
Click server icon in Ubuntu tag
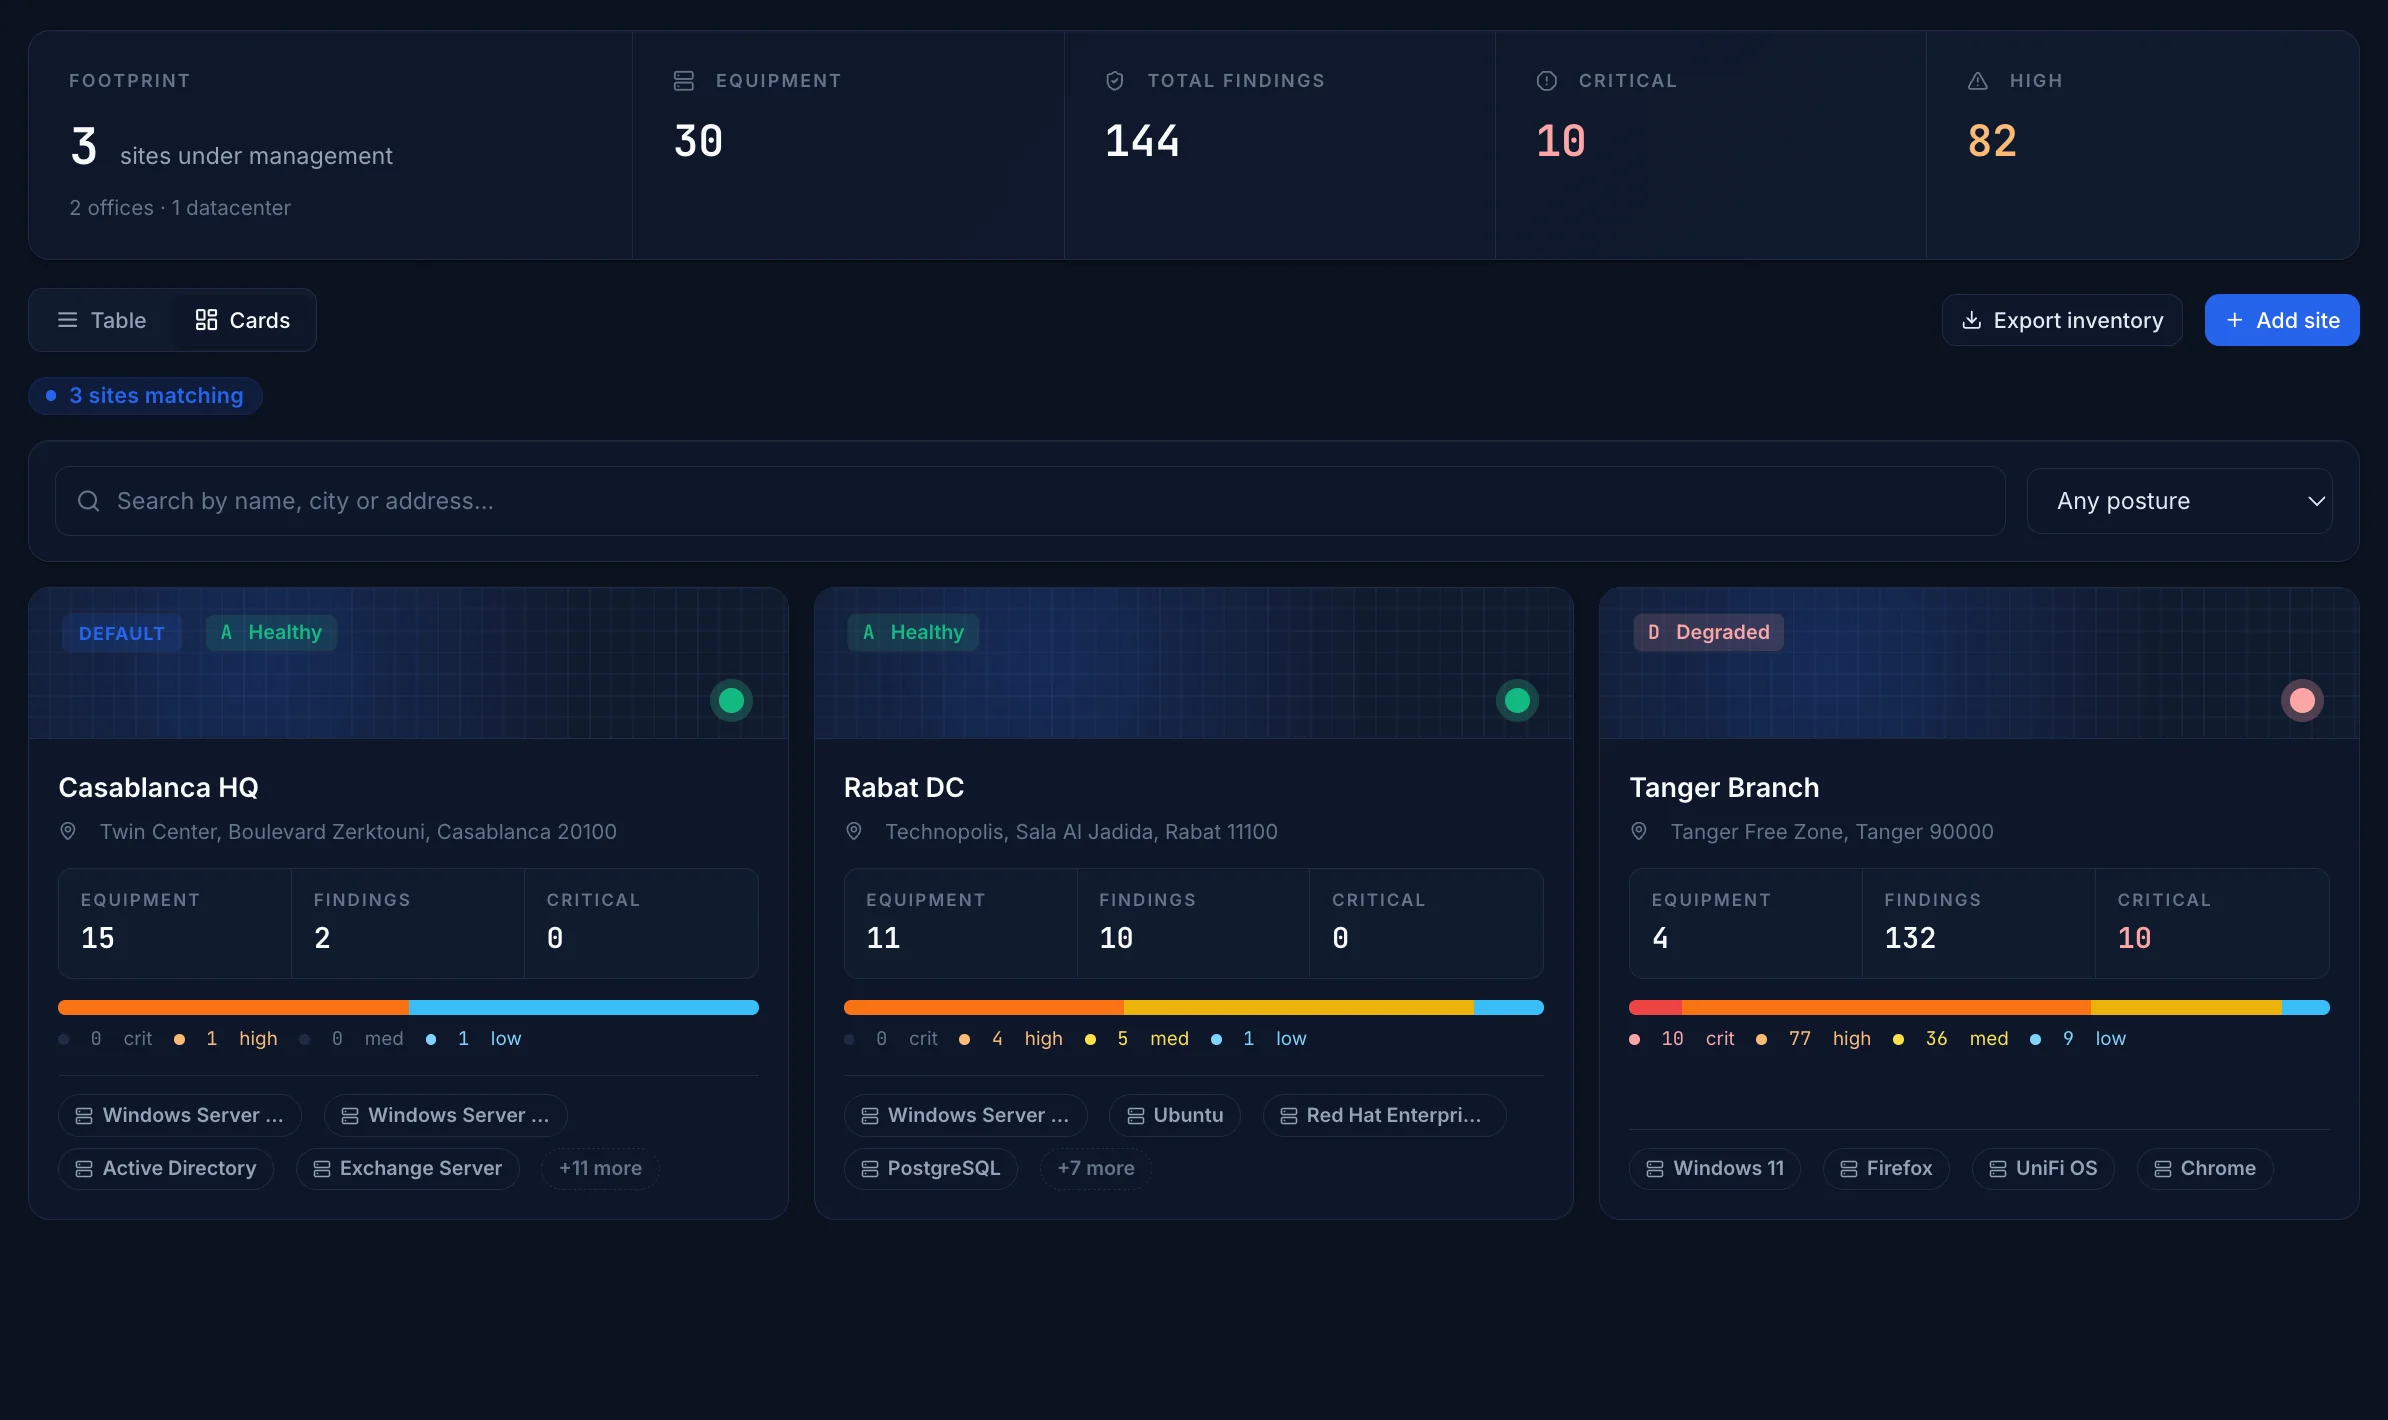pos(1136,1116)
